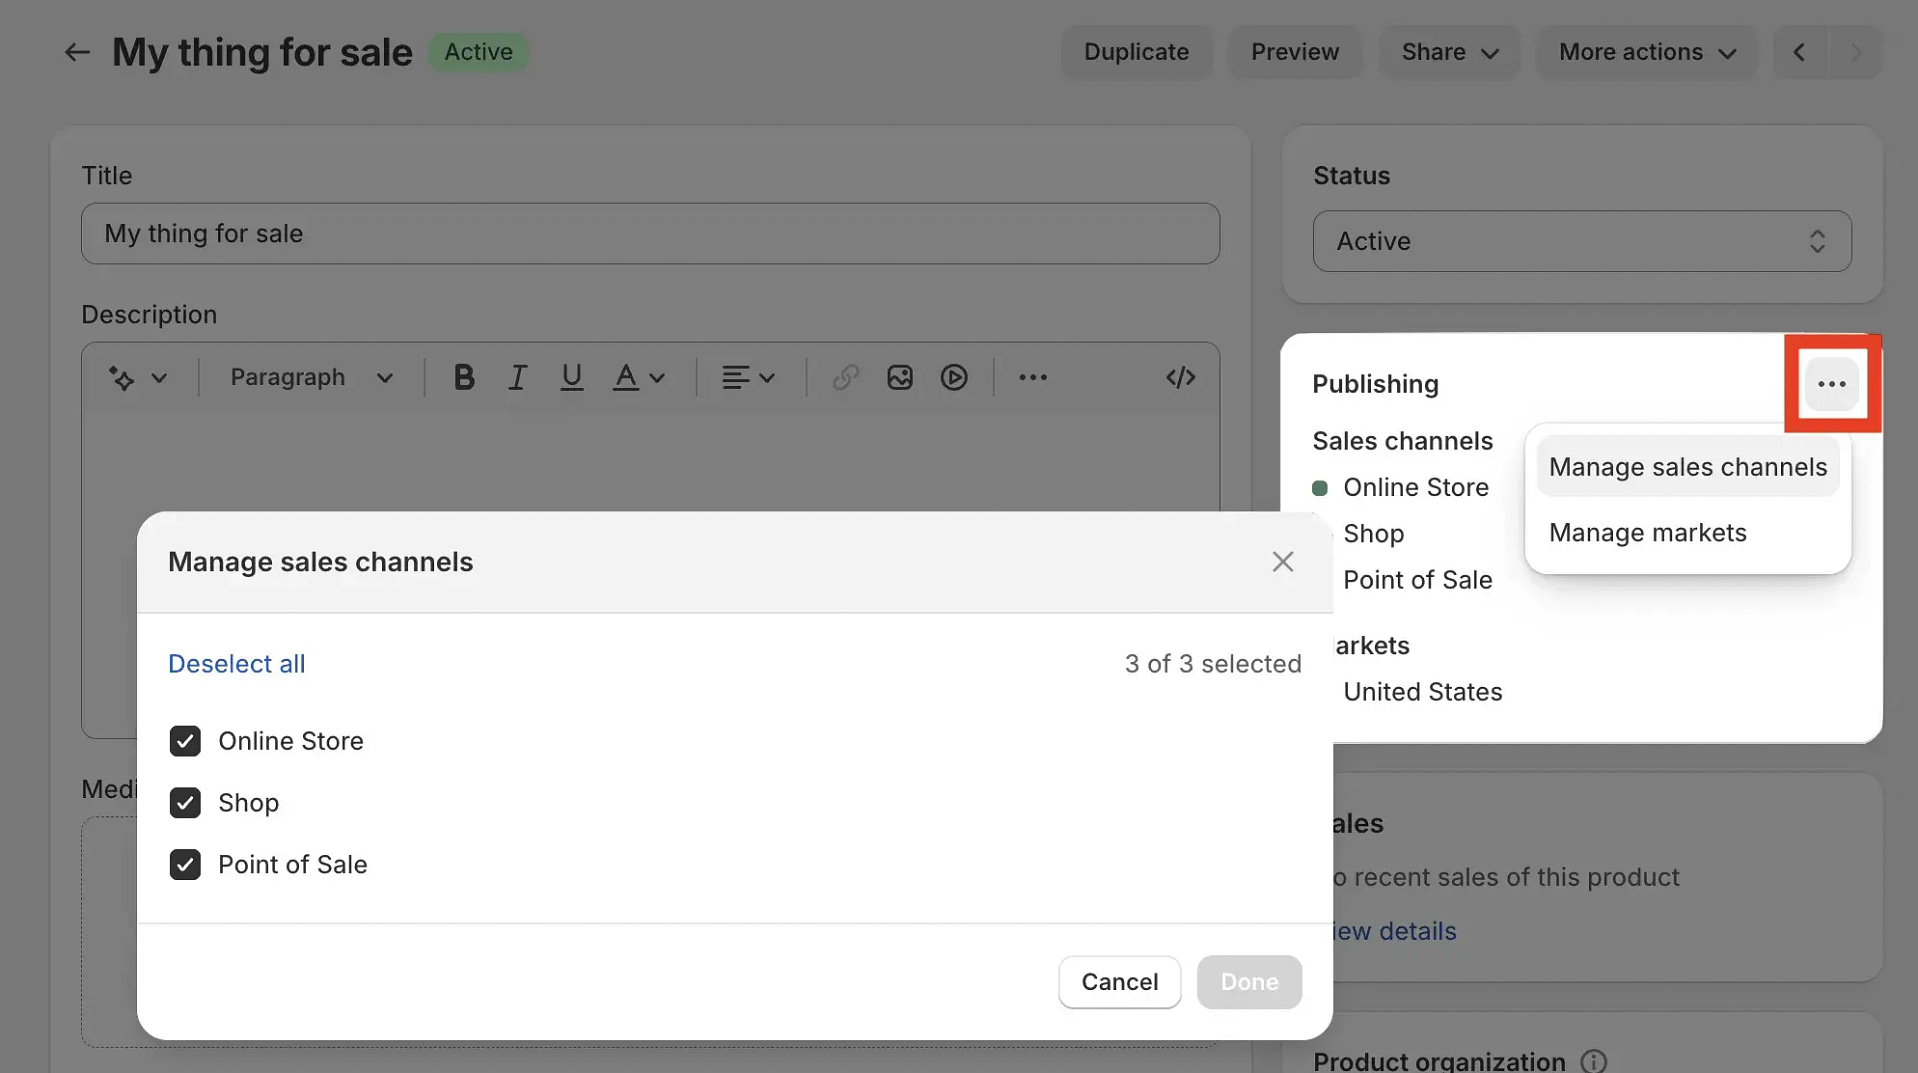Uncheck the Online Store checkbox
1918x1073 pixels.
185,741
